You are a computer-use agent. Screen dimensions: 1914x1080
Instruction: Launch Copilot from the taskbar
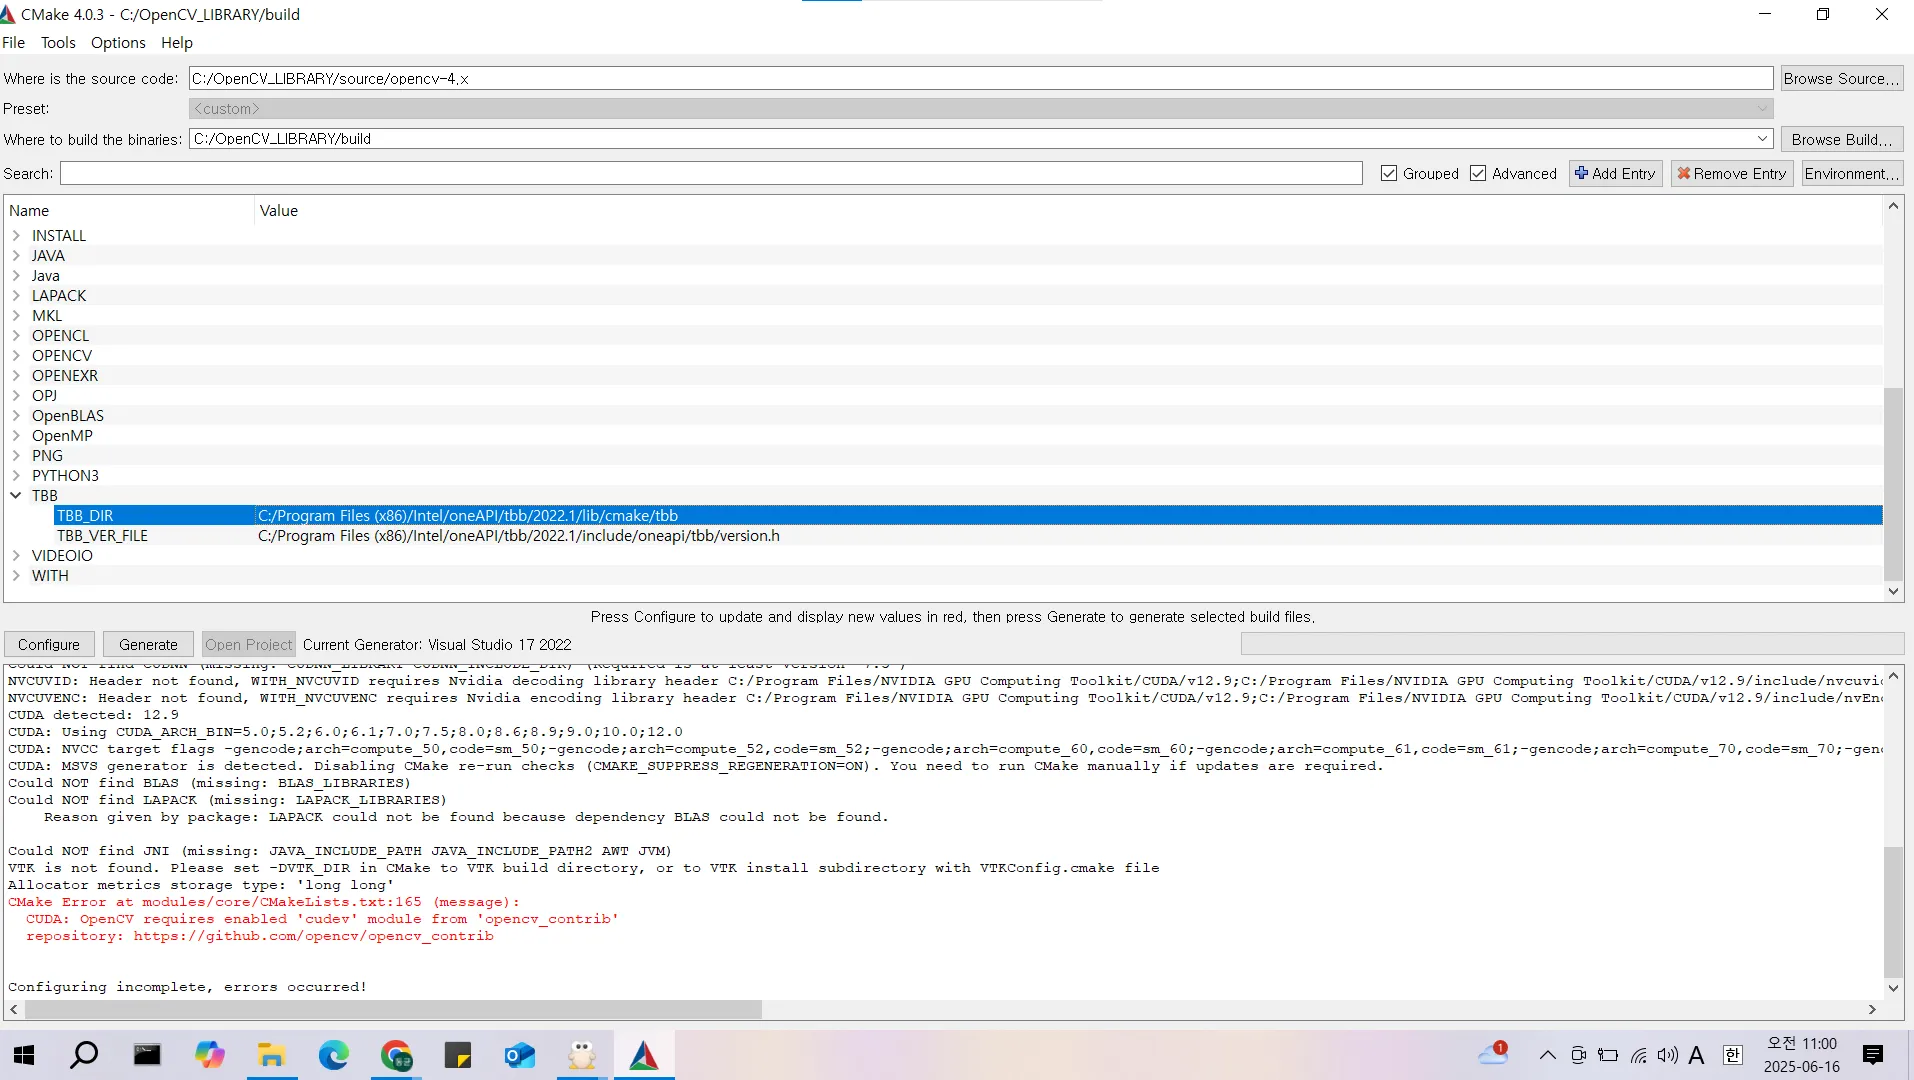click(209, 1055)
